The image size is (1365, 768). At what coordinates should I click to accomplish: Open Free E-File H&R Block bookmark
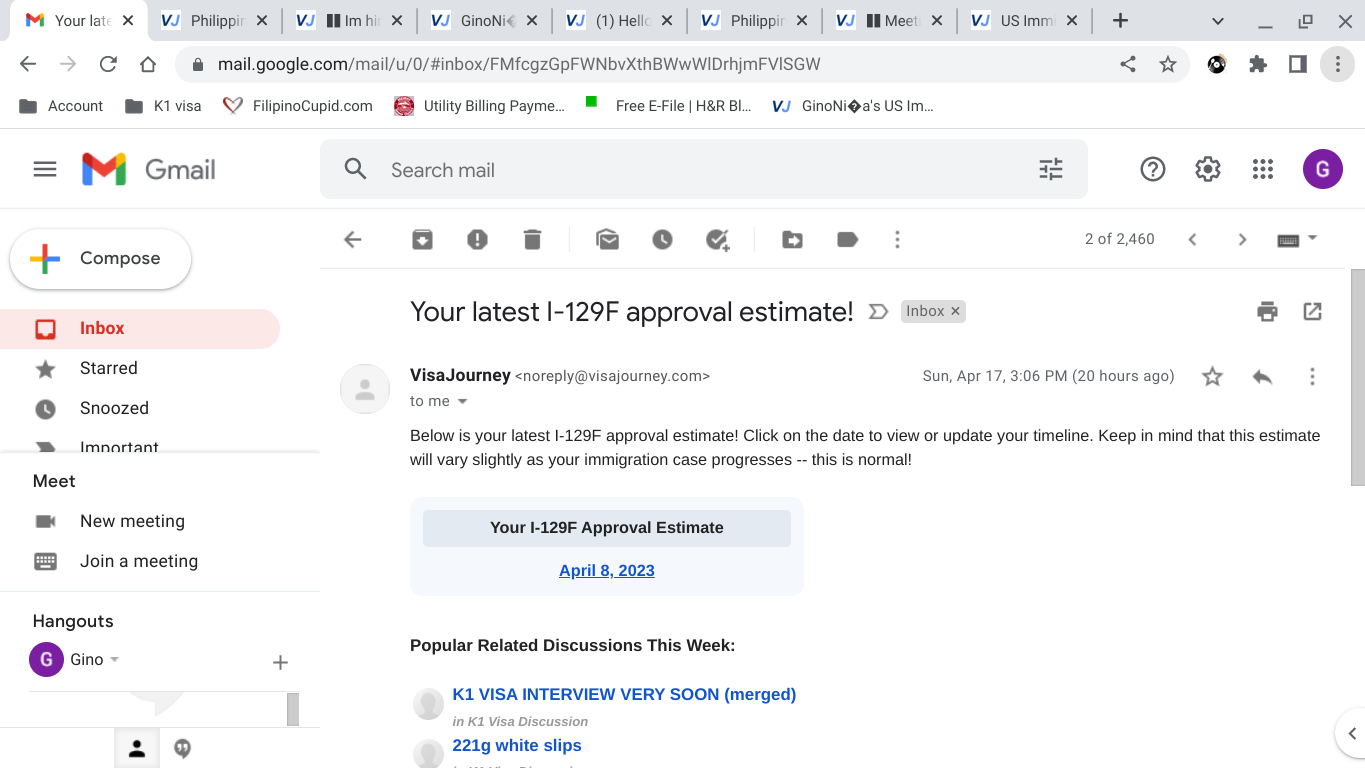click(668, 106)
